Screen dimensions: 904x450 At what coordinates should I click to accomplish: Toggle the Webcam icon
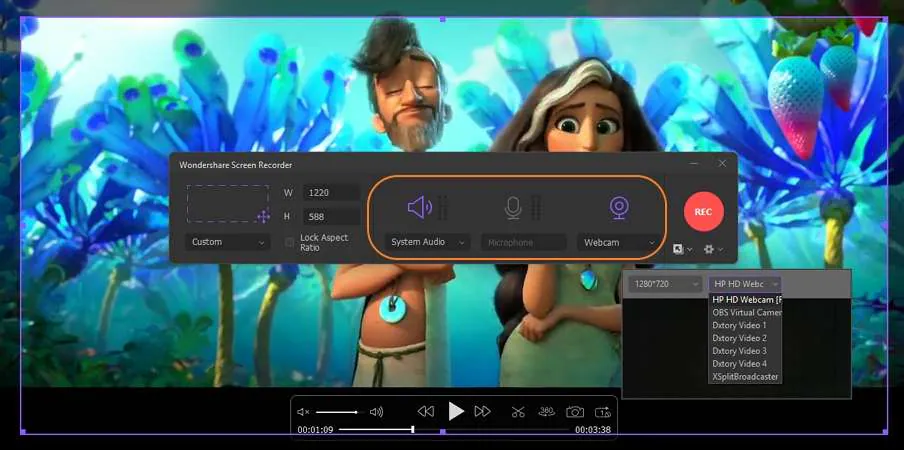click(x=619, y=208)
